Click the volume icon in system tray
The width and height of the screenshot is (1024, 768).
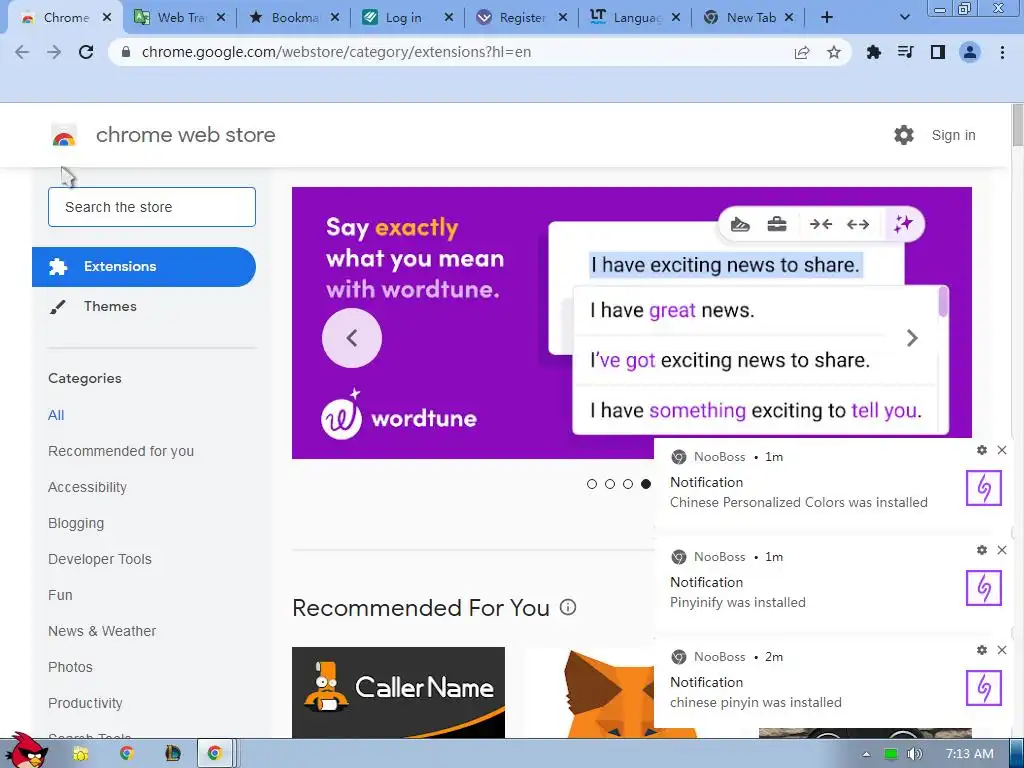click(914, 754)
